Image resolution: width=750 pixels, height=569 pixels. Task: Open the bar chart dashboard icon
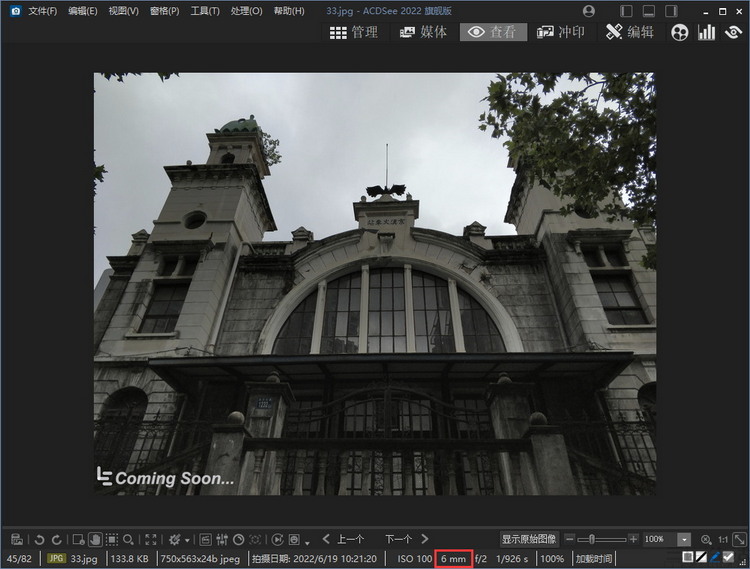pos(707,32)
